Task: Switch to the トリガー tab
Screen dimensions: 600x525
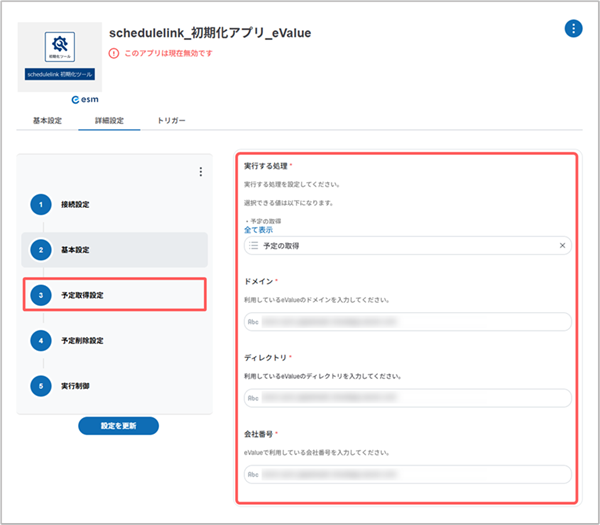Action: [171, 121]
